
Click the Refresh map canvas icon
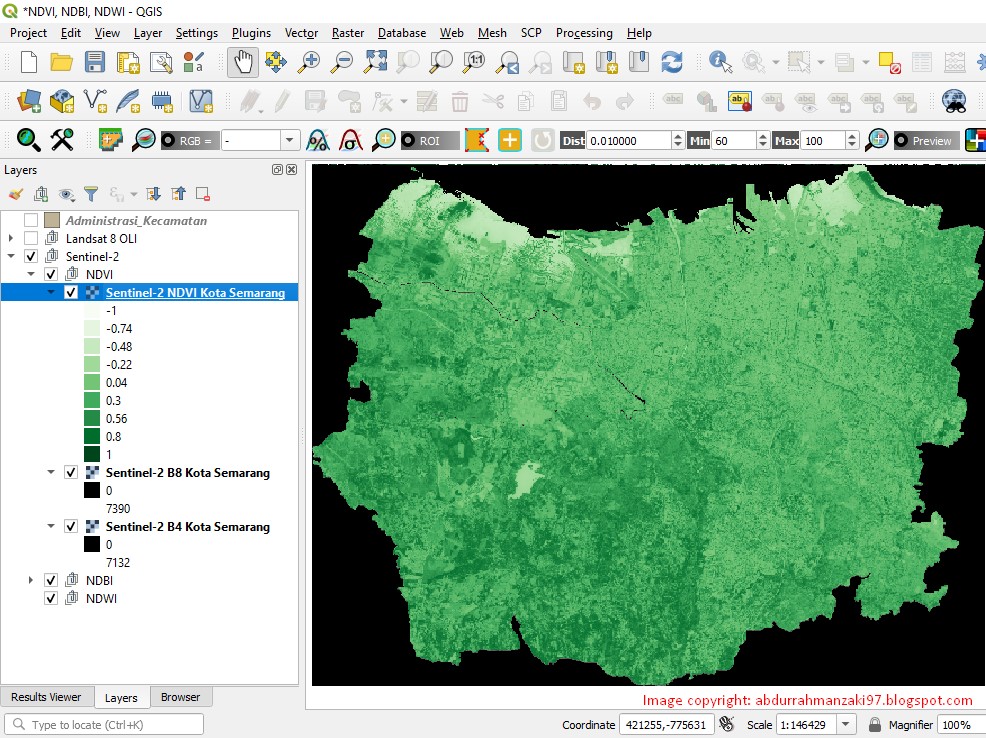673,62
